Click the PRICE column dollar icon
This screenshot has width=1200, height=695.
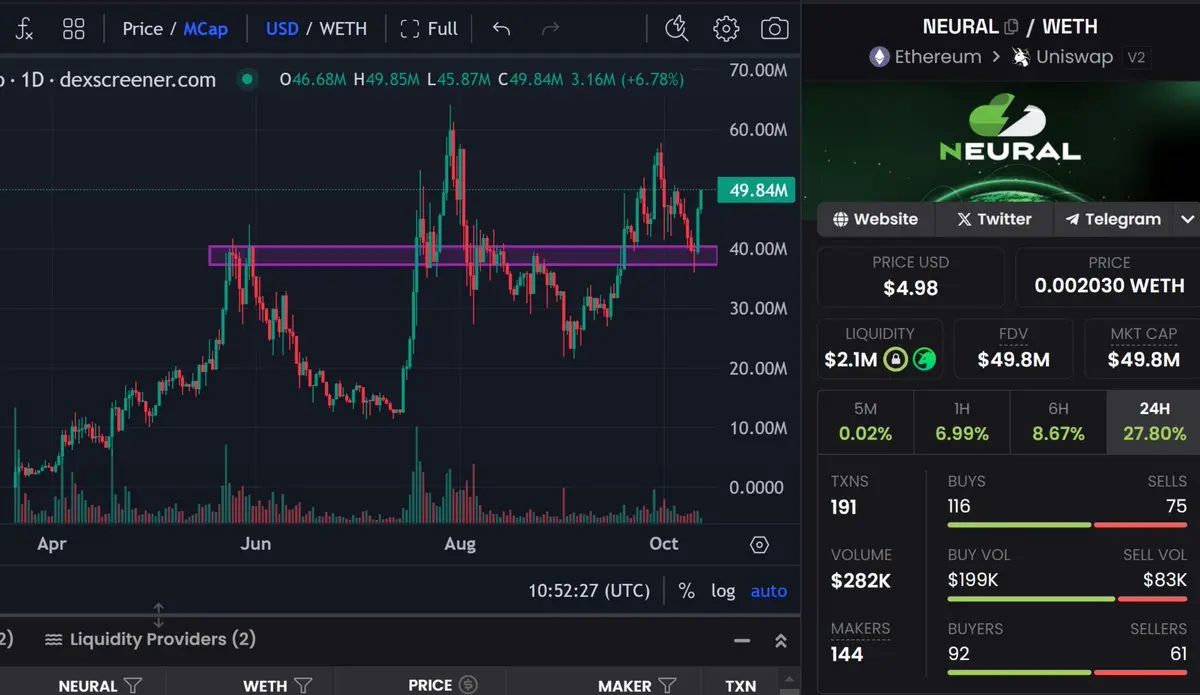pyautogui.click(x=467, y=686)
